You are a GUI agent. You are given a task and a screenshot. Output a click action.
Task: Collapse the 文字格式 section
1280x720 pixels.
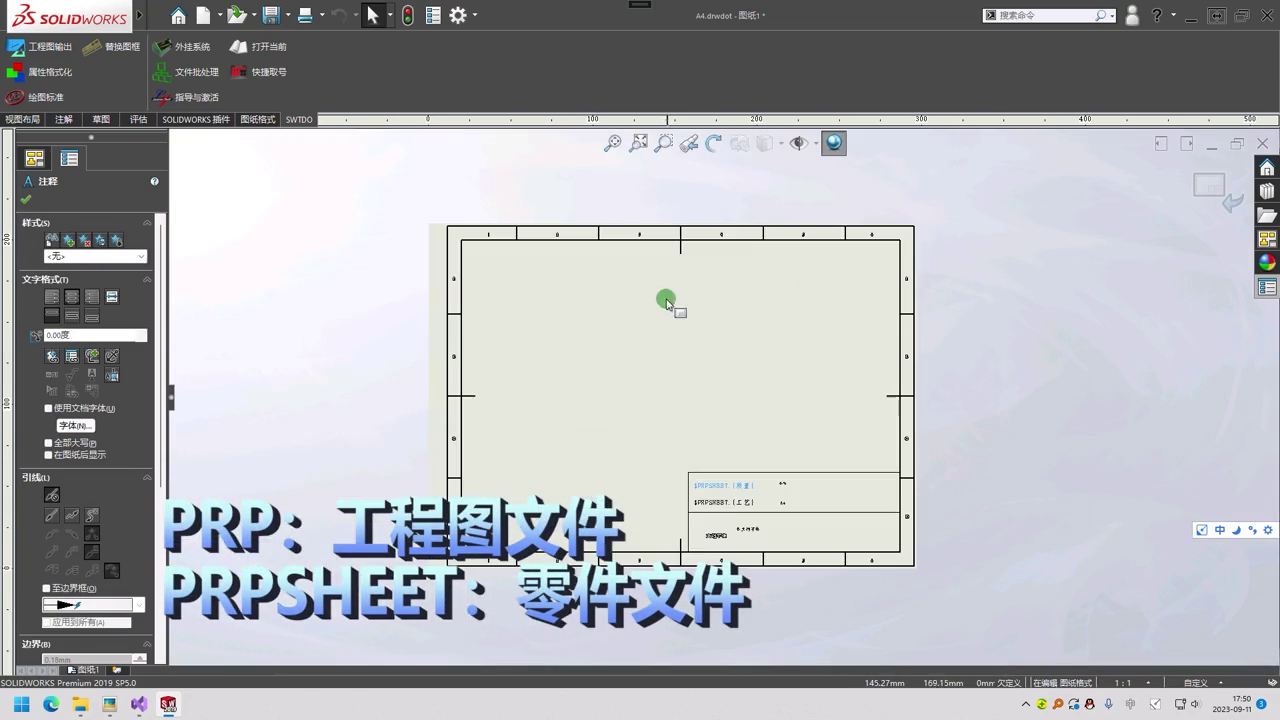pos(147,279)
